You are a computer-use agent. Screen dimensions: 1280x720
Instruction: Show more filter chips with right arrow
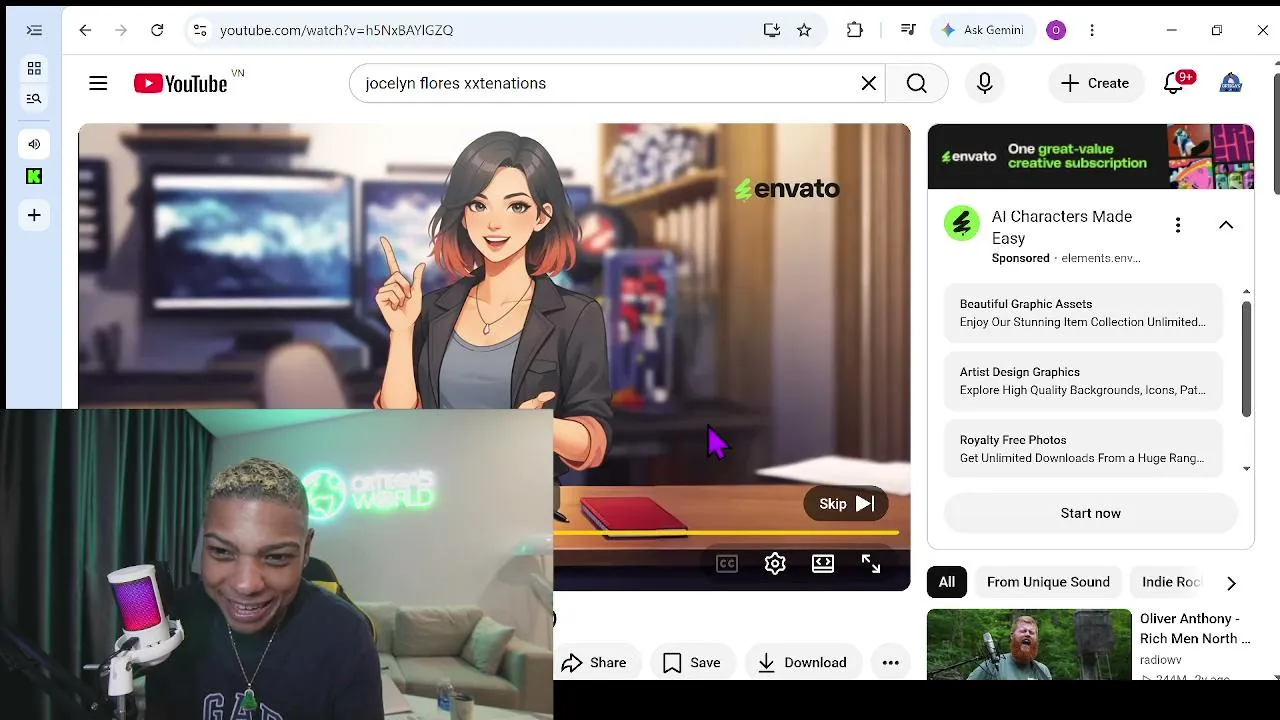click(x=1231, y=583)
